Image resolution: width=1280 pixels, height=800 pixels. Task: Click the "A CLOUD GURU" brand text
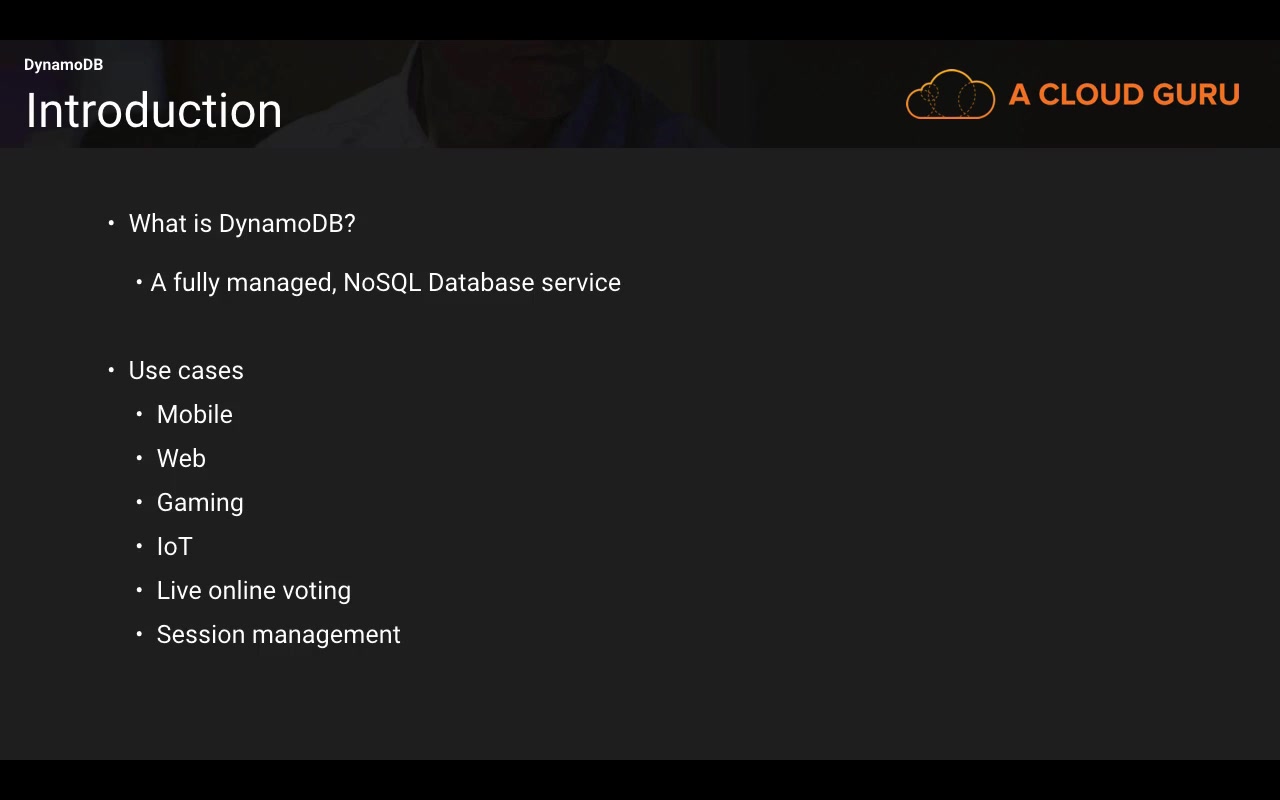tap(1124, 95)
